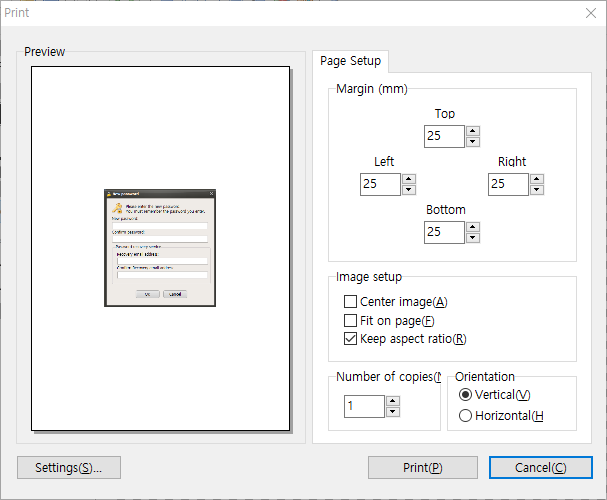
Task: Cancel the print dialog
Action: pos(541,468)
